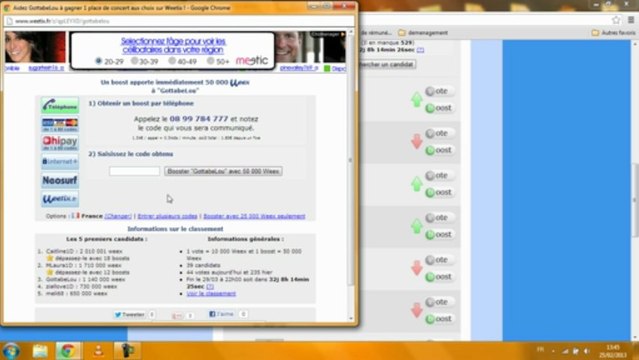
Task: Click the woman's photo in the ad
Action: point(35,47)
